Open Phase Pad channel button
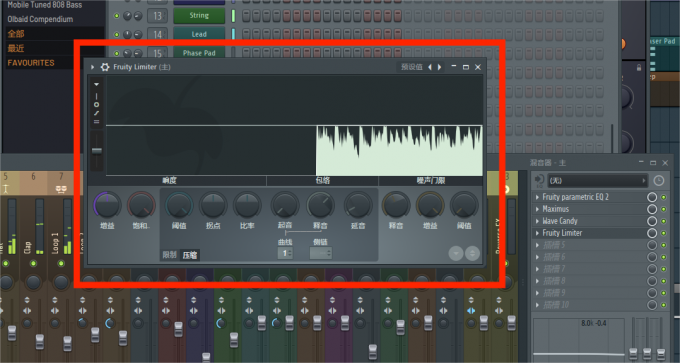Screen dimensions: 680x363 [199, 53]
